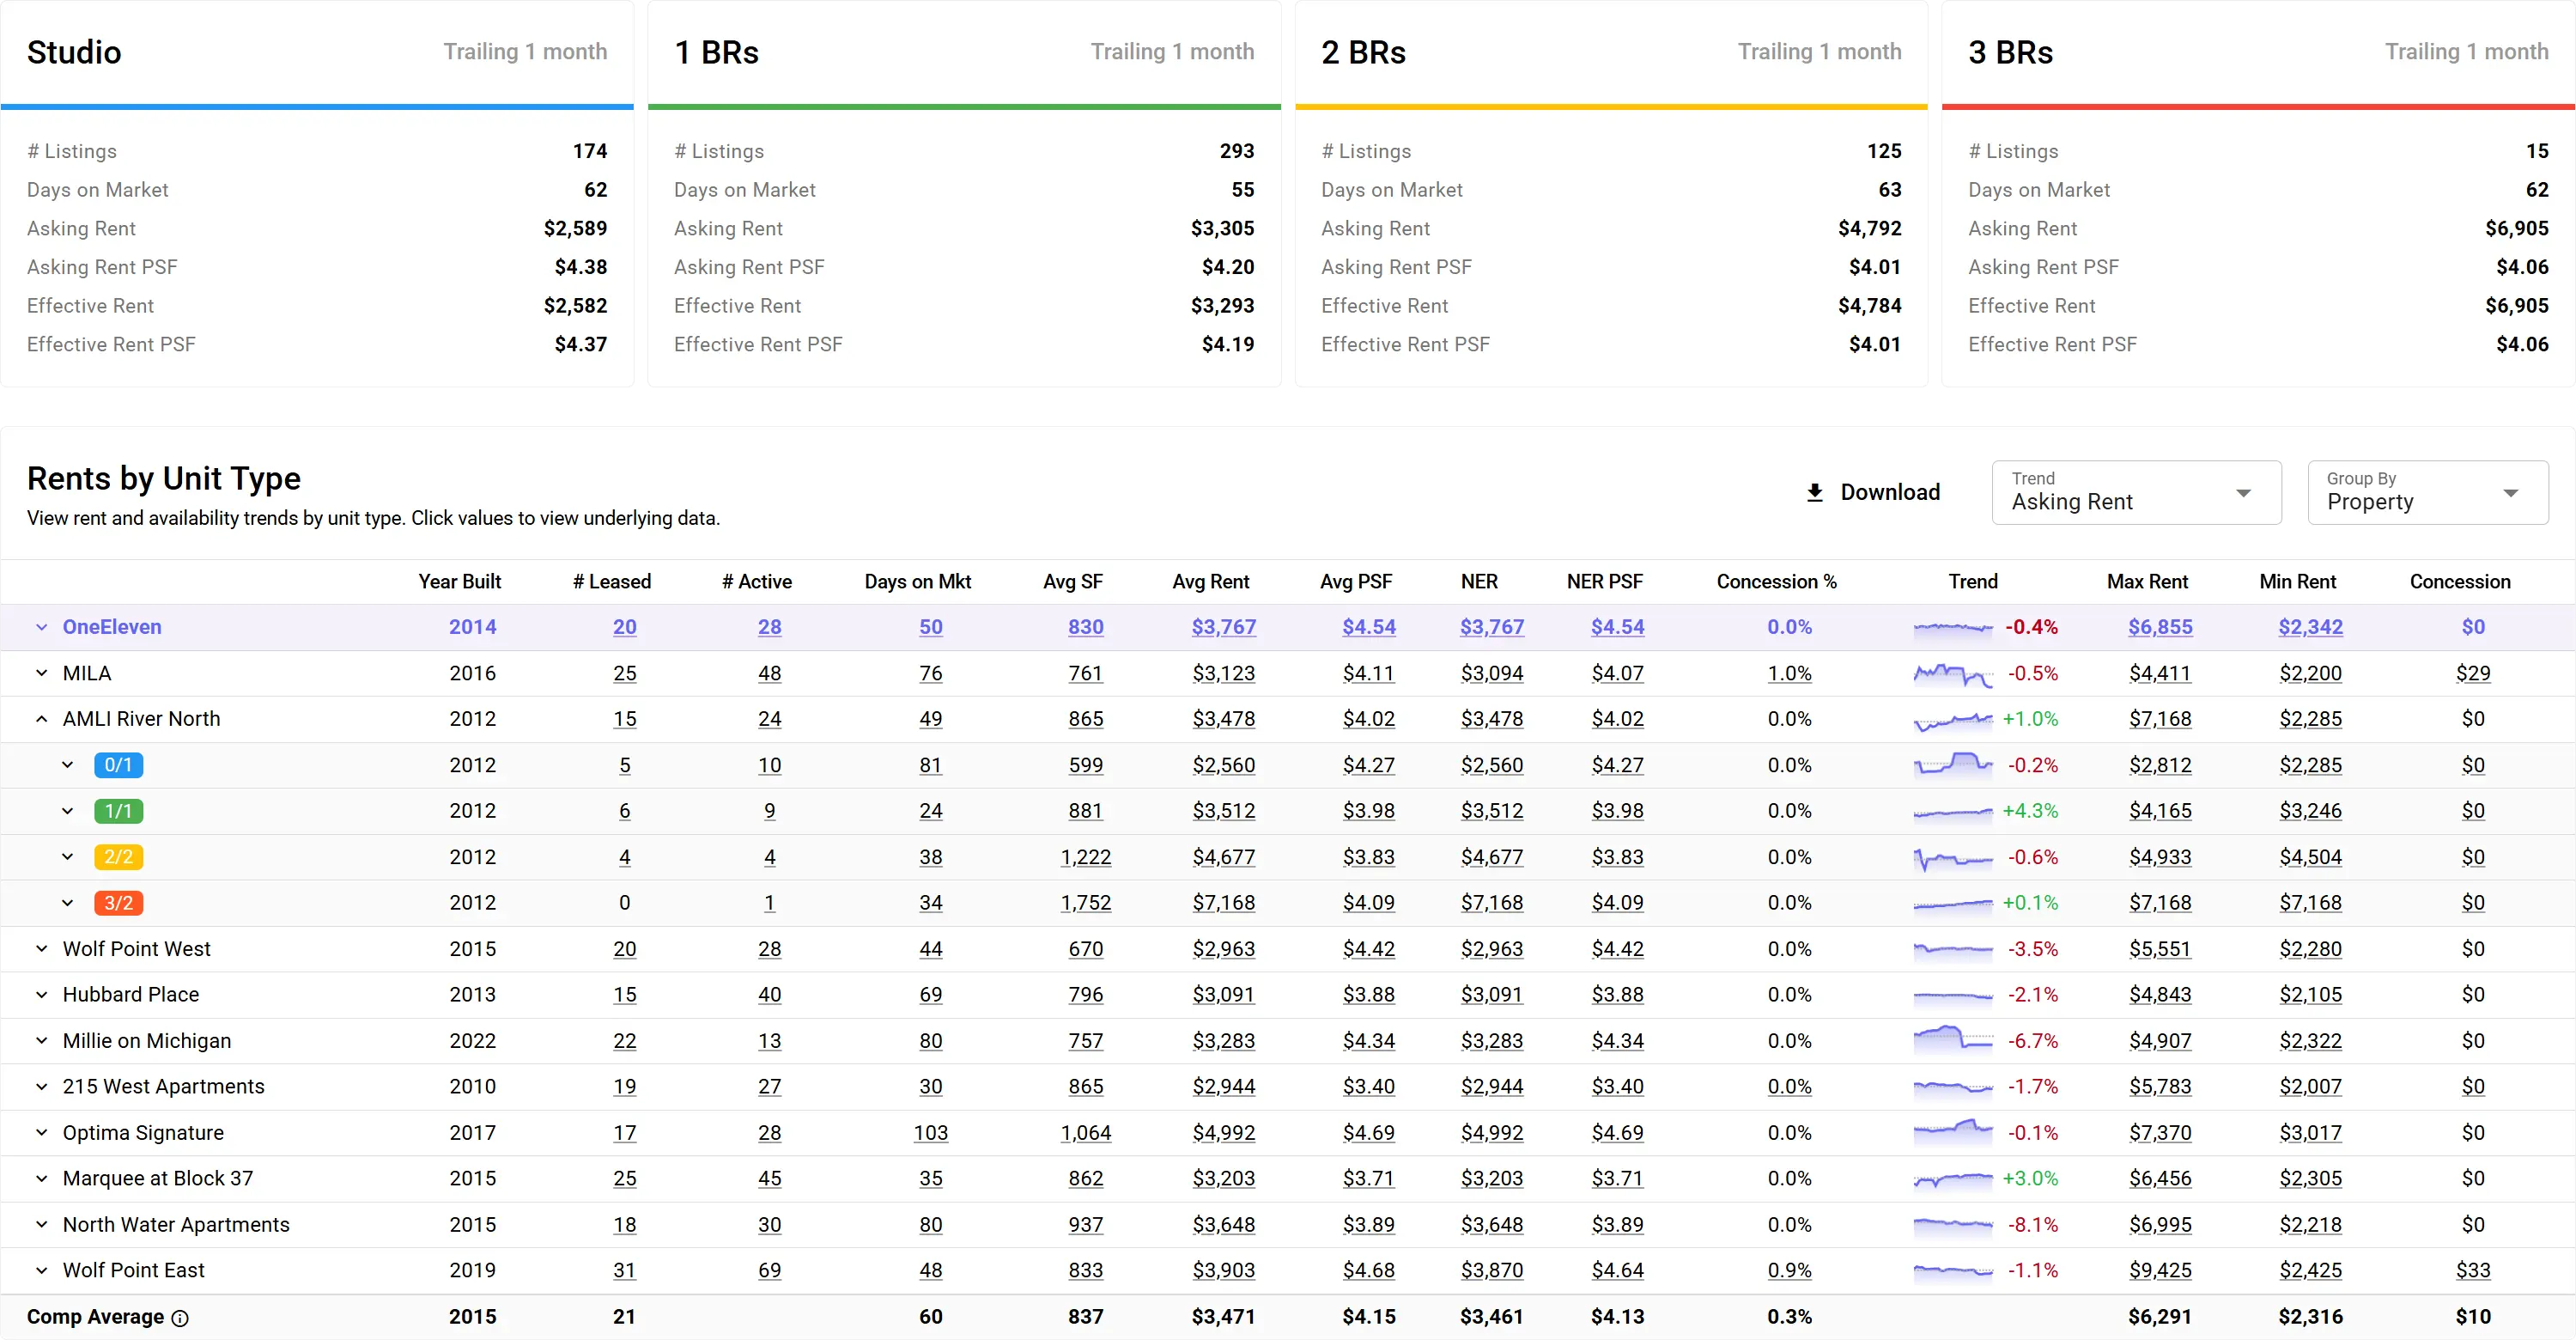The height and width of the screenshot is (1340, 2576).
Task: Open the Comp Average info tooltip
Action: pyautogui.click(x=182, y=1317)
